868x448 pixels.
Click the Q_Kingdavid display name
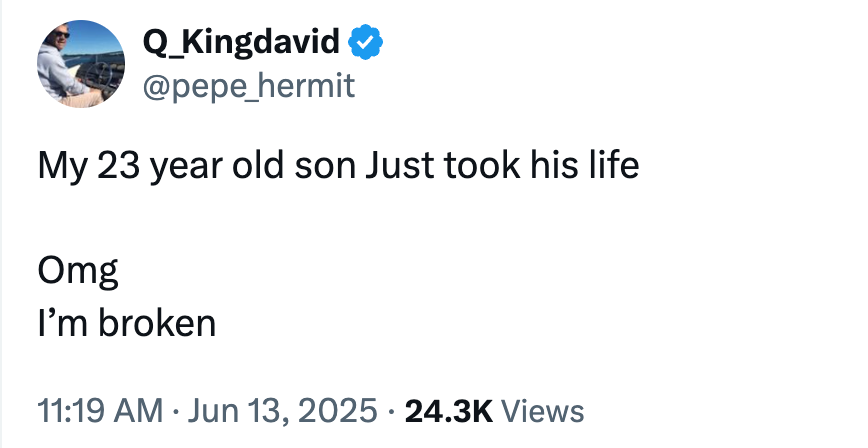pyautogui.click(x=243, y=42)
